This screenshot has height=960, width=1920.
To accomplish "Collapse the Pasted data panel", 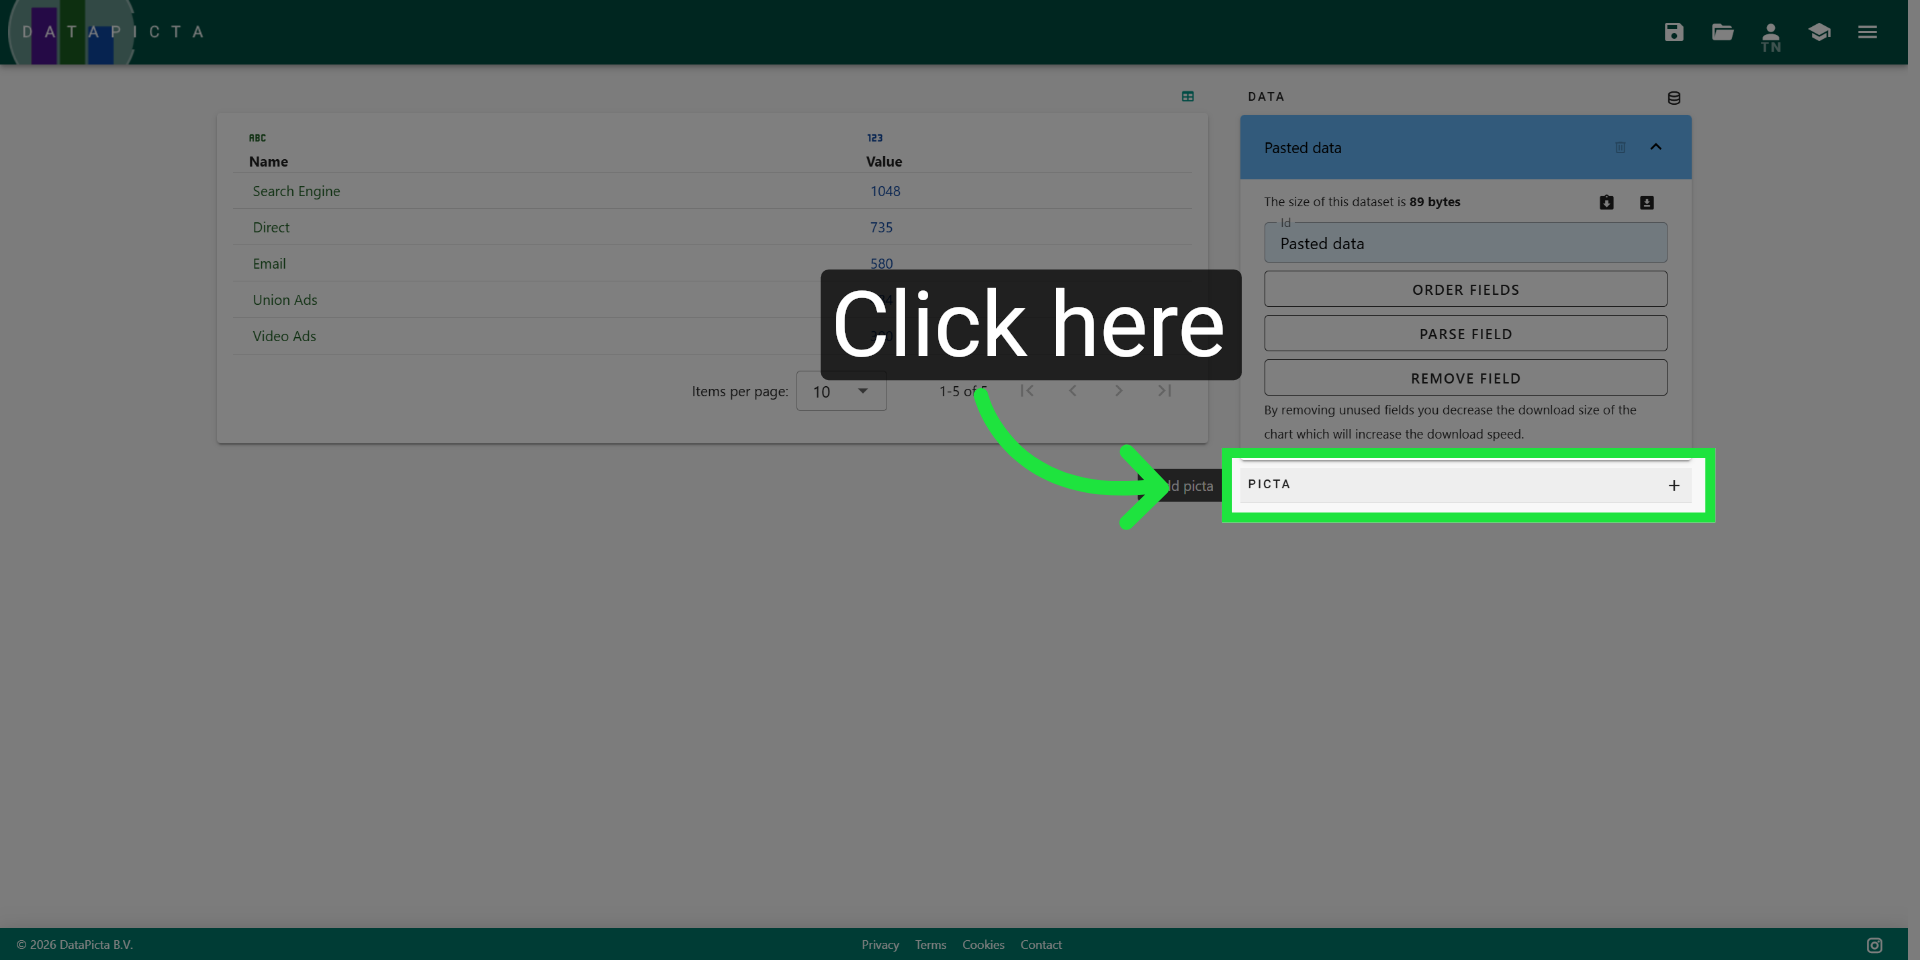I will 1657,147.
